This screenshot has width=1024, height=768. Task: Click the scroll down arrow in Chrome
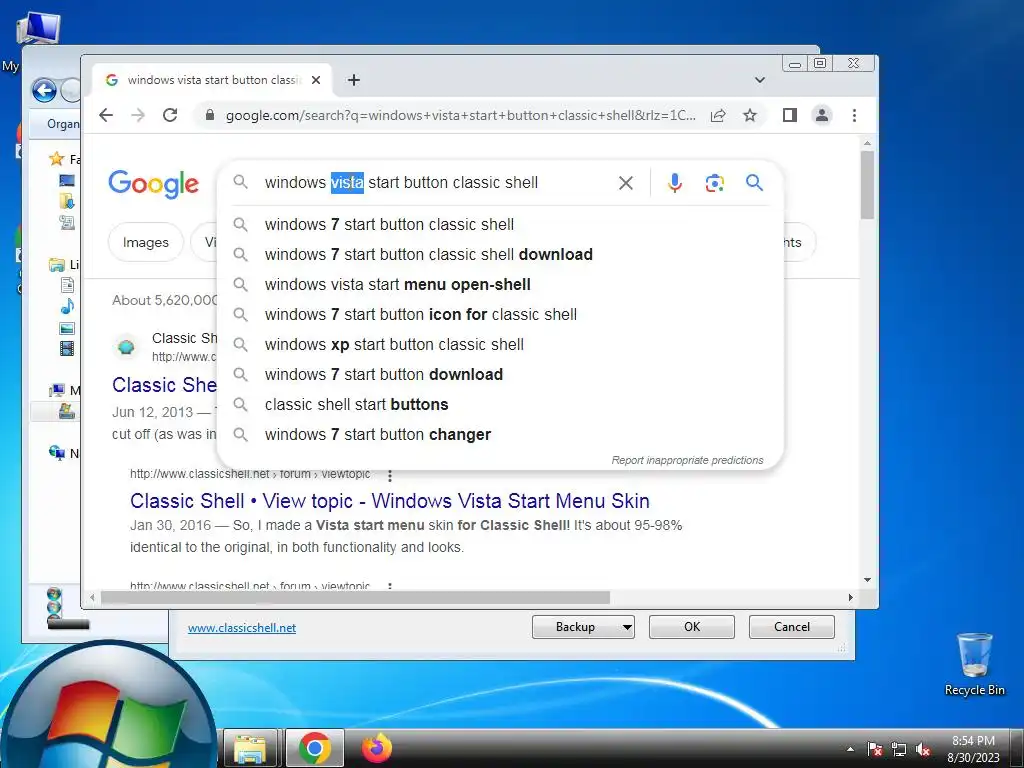[x=867, y=580]
